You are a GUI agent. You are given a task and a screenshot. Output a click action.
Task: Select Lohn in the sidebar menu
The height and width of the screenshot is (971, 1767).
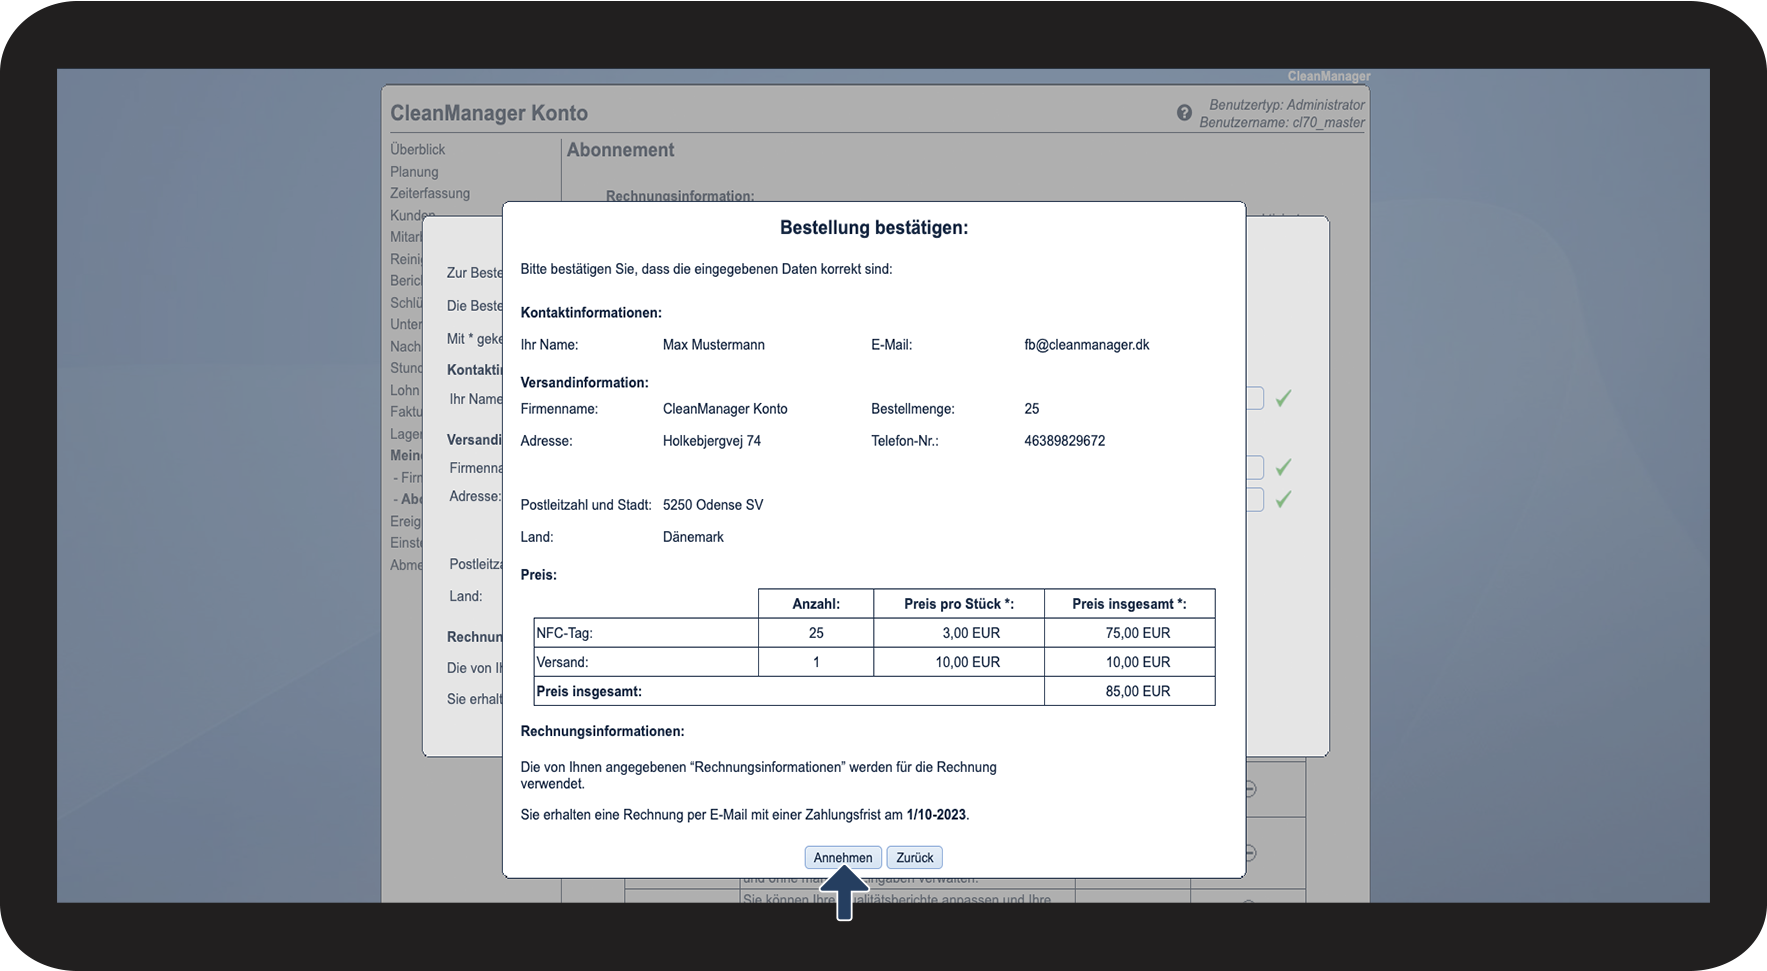tap(404, 390)
